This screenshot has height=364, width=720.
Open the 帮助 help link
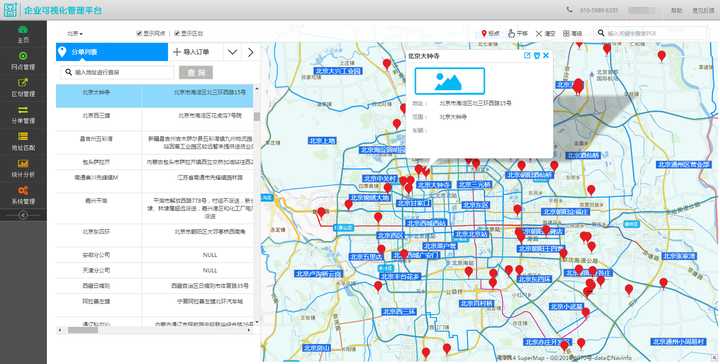click(x=676, y=10)
